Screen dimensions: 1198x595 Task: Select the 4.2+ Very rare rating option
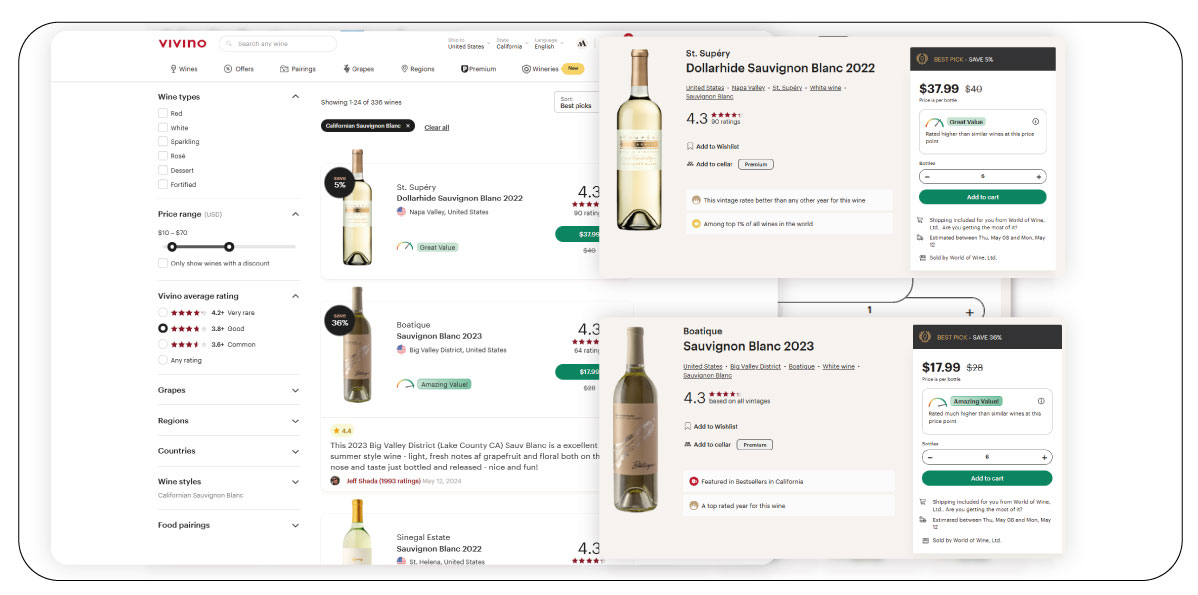tap(163, 312)
